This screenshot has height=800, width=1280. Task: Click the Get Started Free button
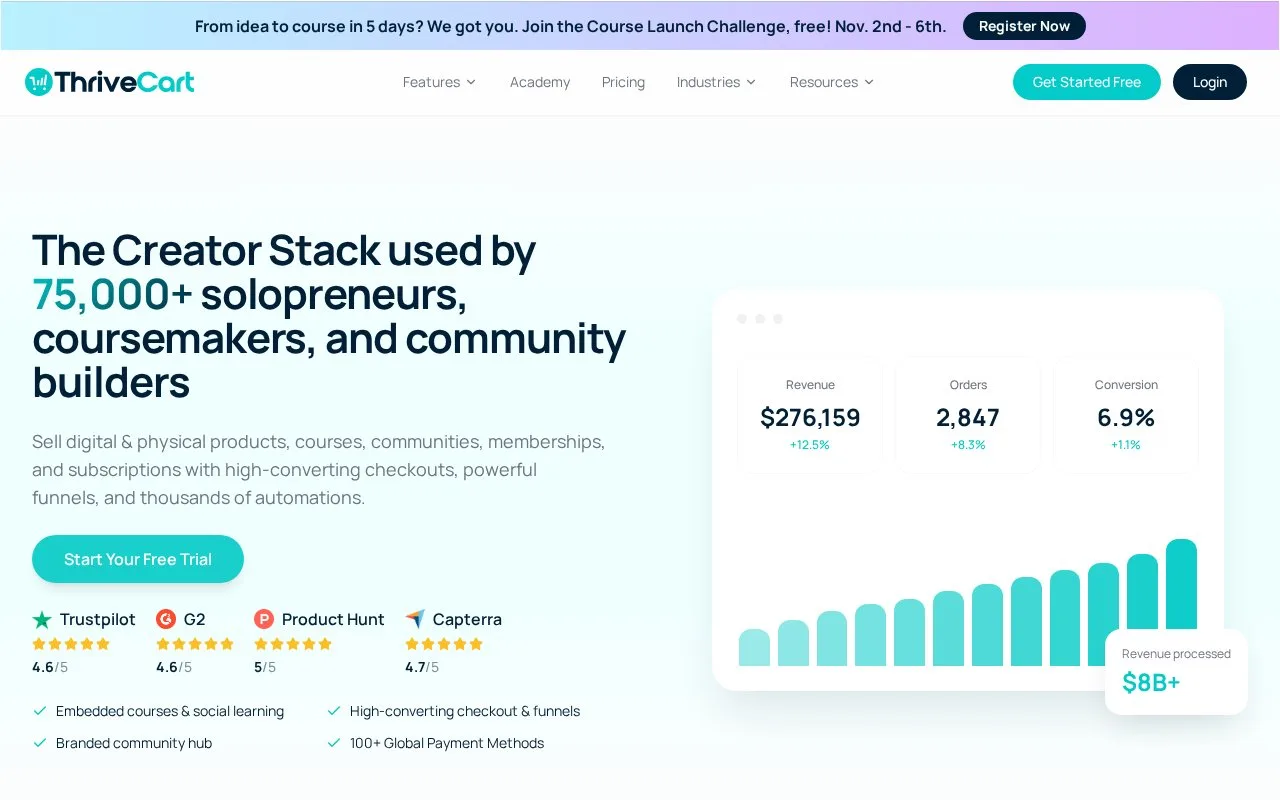click(1087, 82)
